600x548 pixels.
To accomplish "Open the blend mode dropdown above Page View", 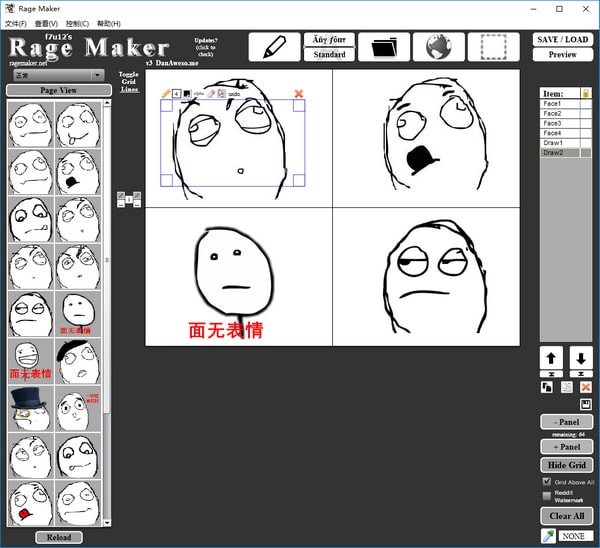I will 58,75.
